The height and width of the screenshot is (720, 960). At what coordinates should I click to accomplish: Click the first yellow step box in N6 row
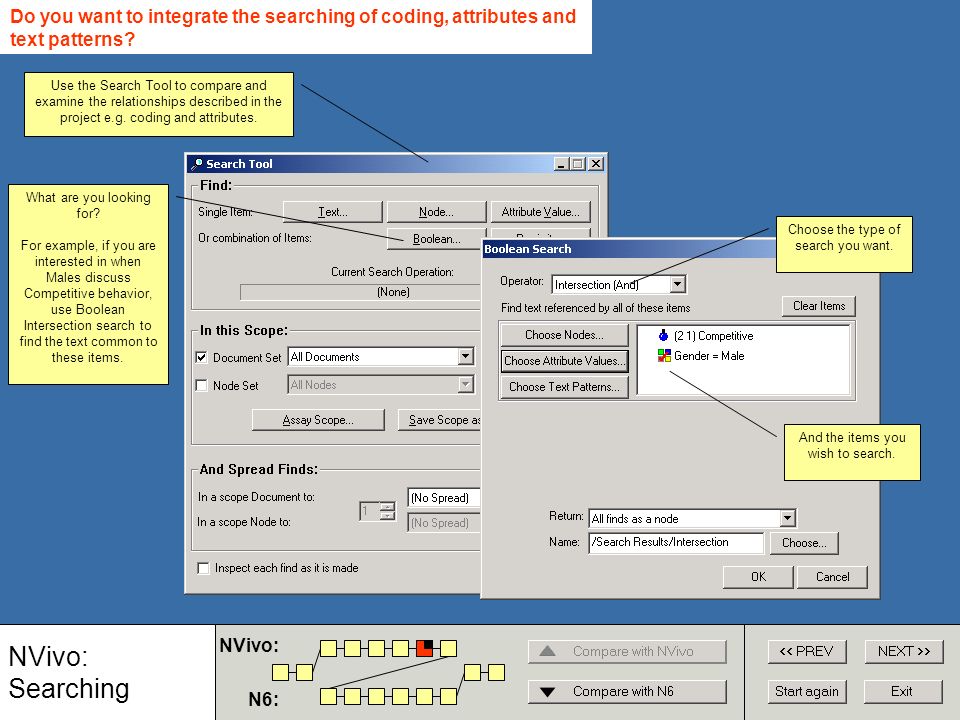click(328, 696)
